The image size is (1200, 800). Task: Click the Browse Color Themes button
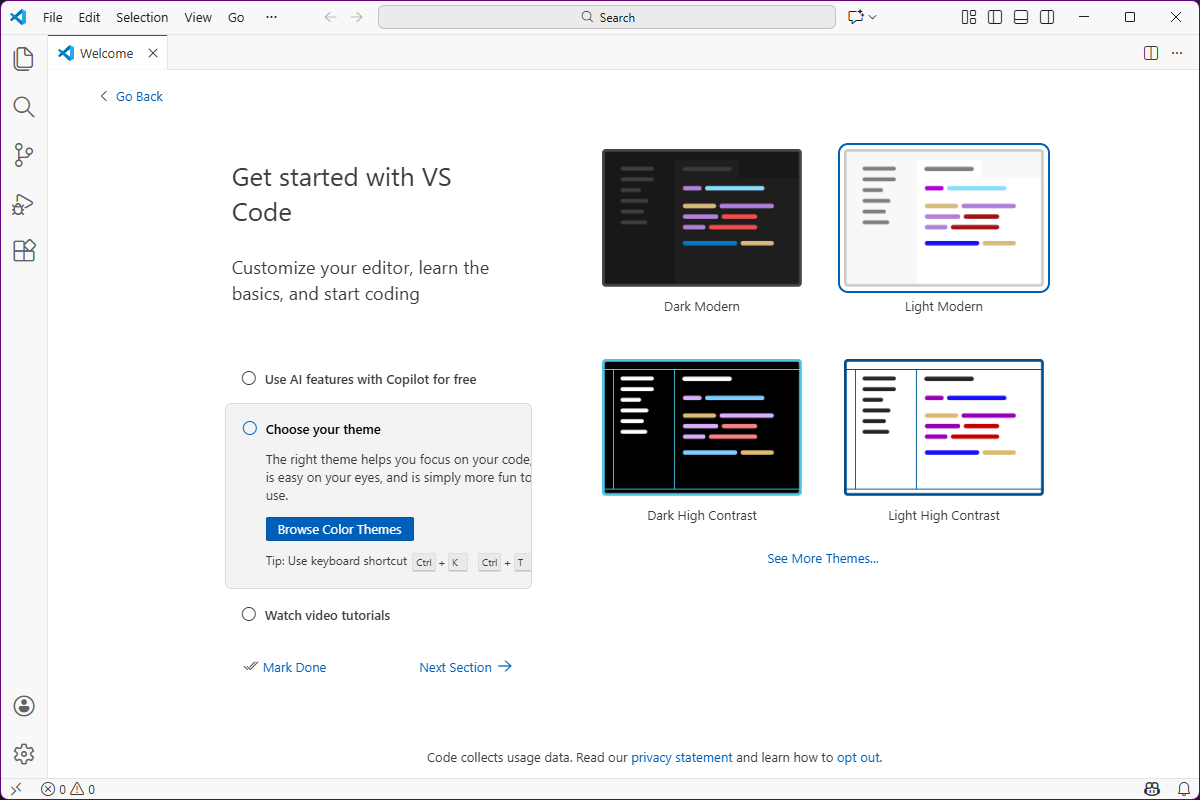[x=339, y=528]
